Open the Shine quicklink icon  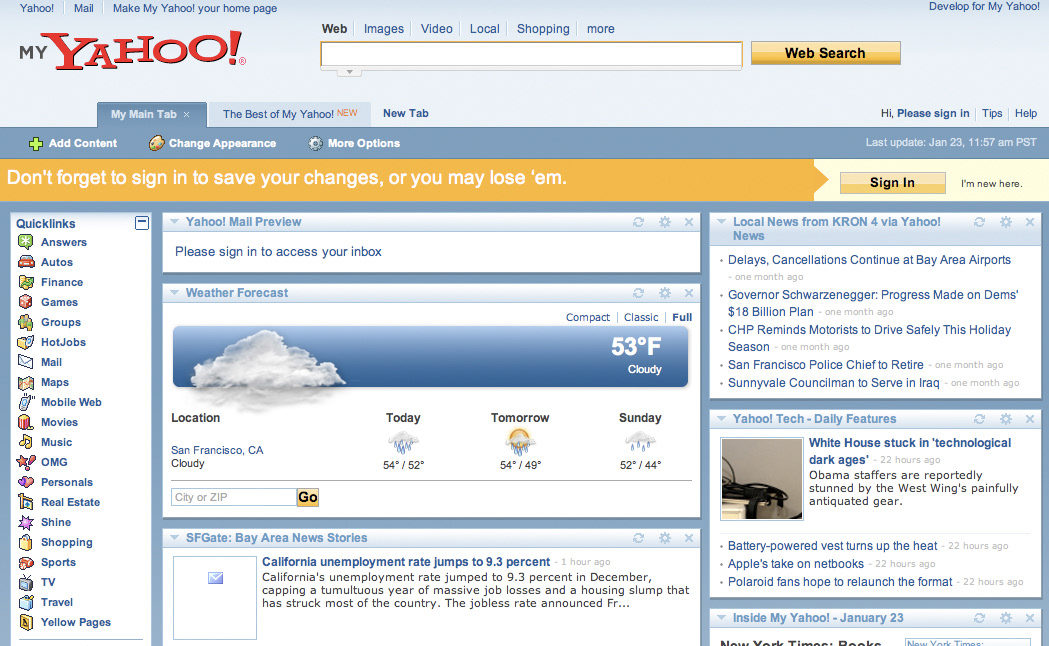[x=25, y=522]
